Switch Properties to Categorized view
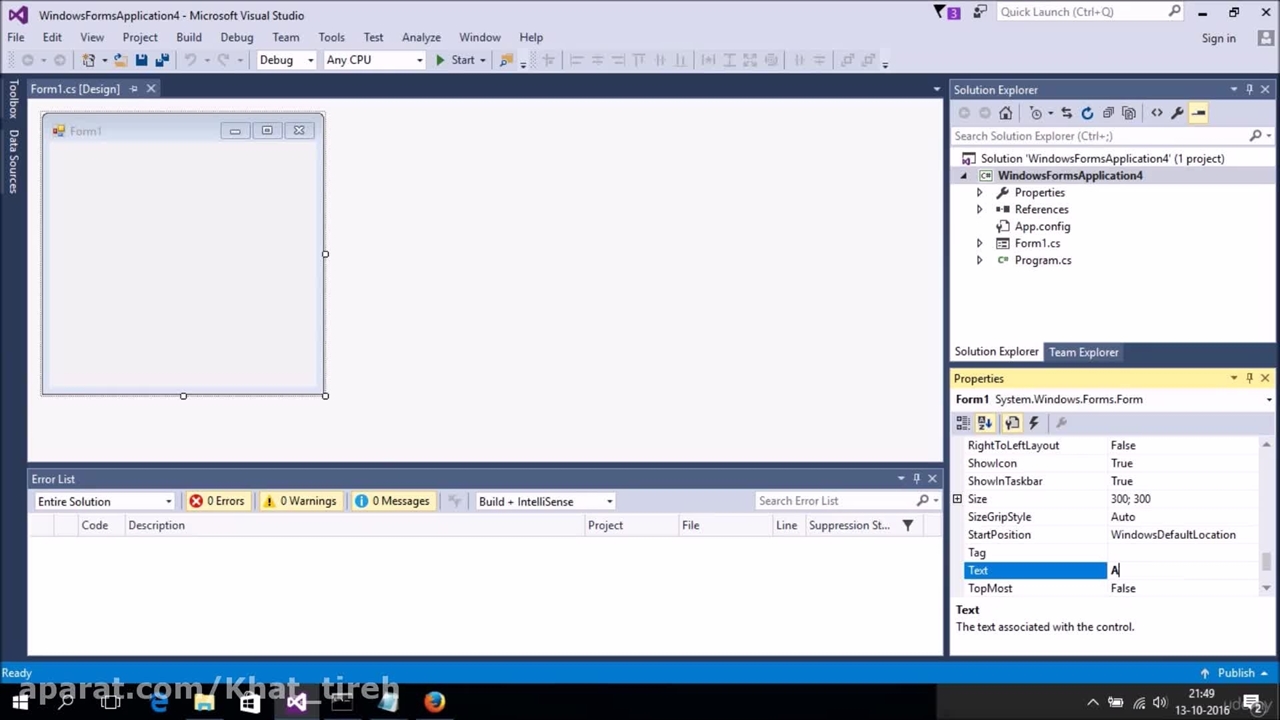Screen dimensions: 1280x720 [963, 423]
